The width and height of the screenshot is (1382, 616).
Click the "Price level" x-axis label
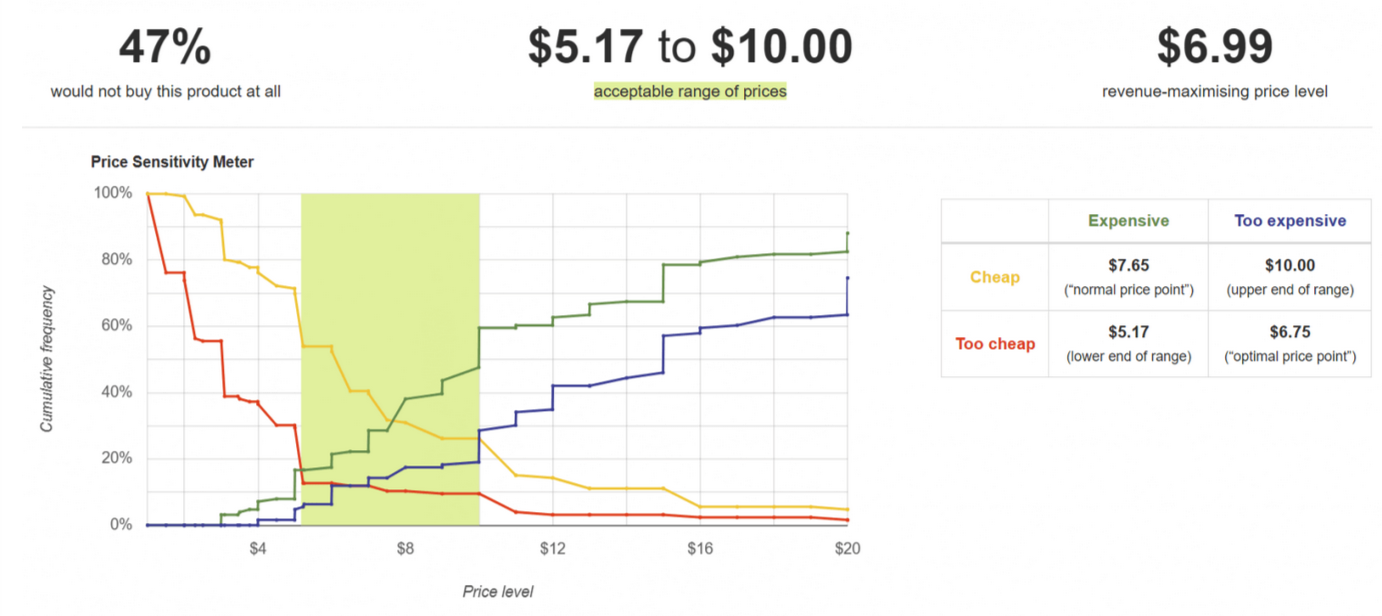click(498, 591)
